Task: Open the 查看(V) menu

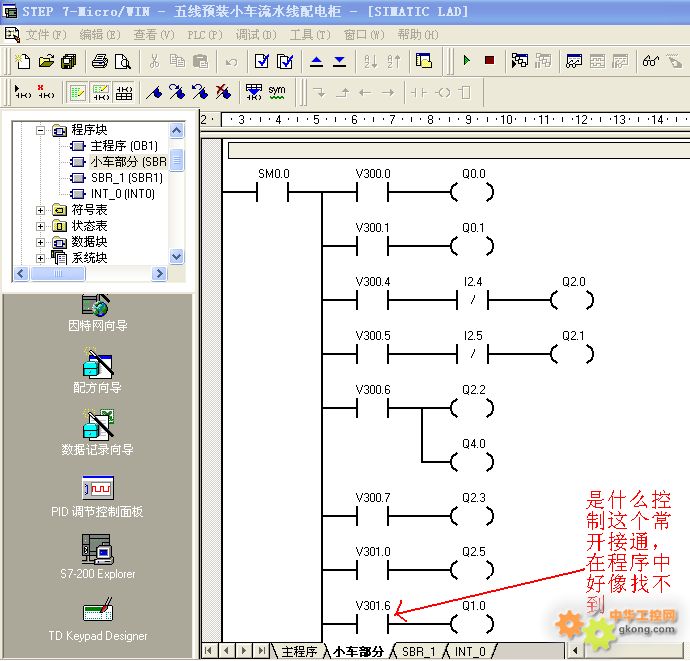Action: pos(154,35)
